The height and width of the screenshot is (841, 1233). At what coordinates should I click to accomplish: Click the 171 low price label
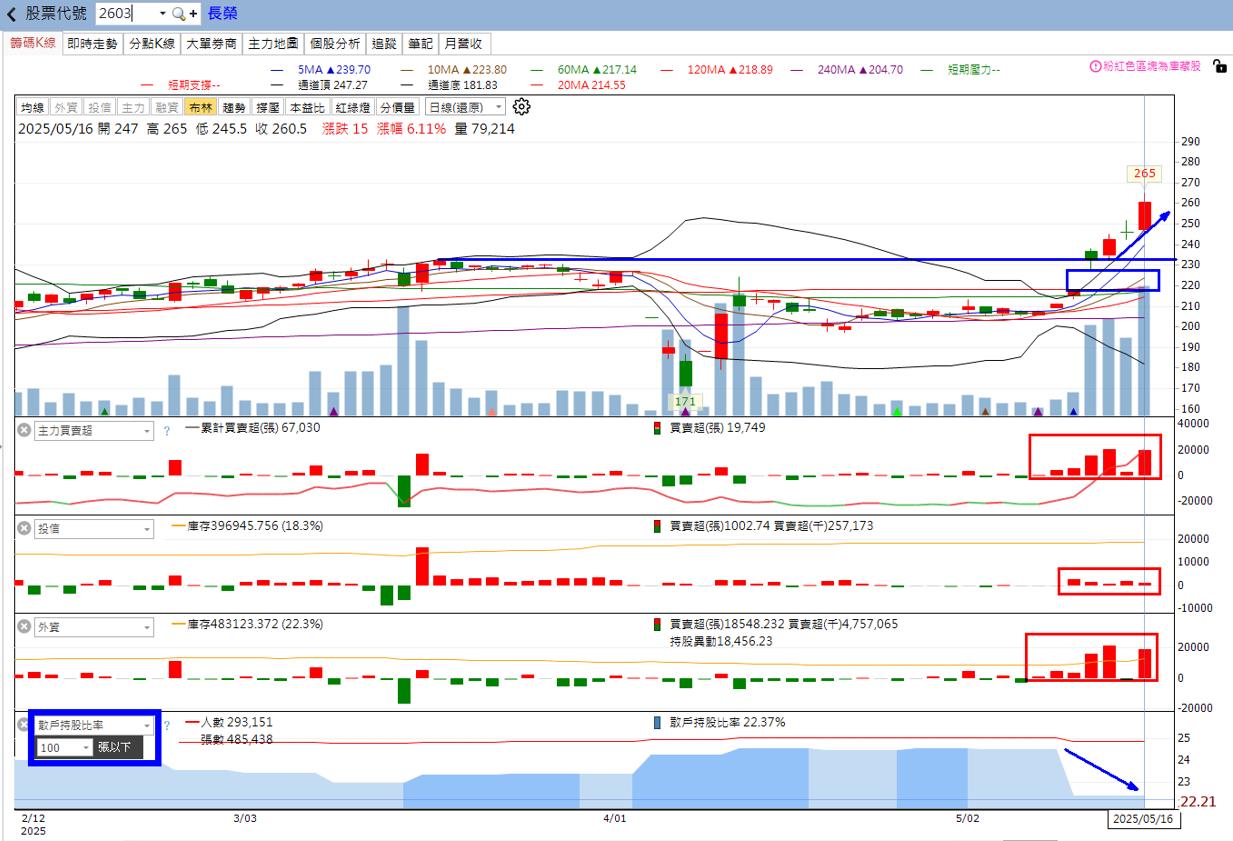685,401
